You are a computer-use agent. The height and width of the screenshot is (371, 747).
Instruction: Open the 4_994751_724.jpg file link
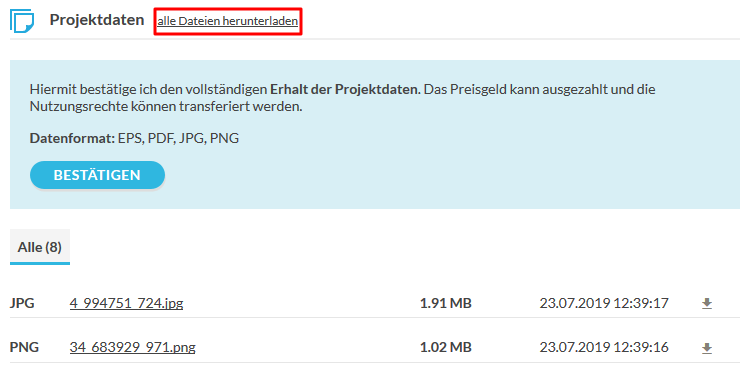pyautogui.click(x=126, y=303)
